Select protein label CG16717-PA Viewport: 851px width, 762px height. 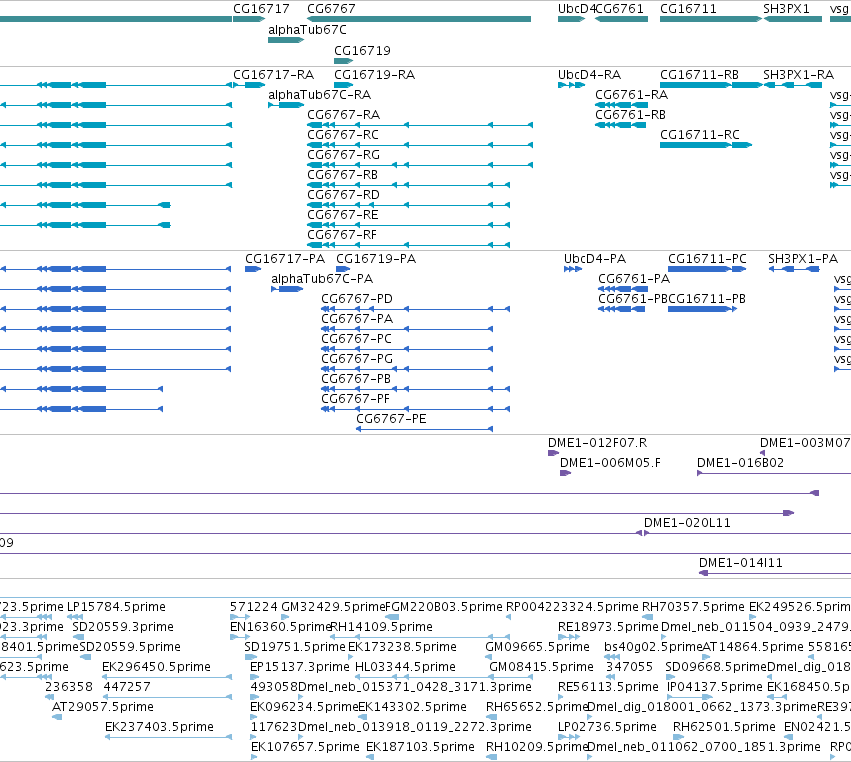(285, 259)
